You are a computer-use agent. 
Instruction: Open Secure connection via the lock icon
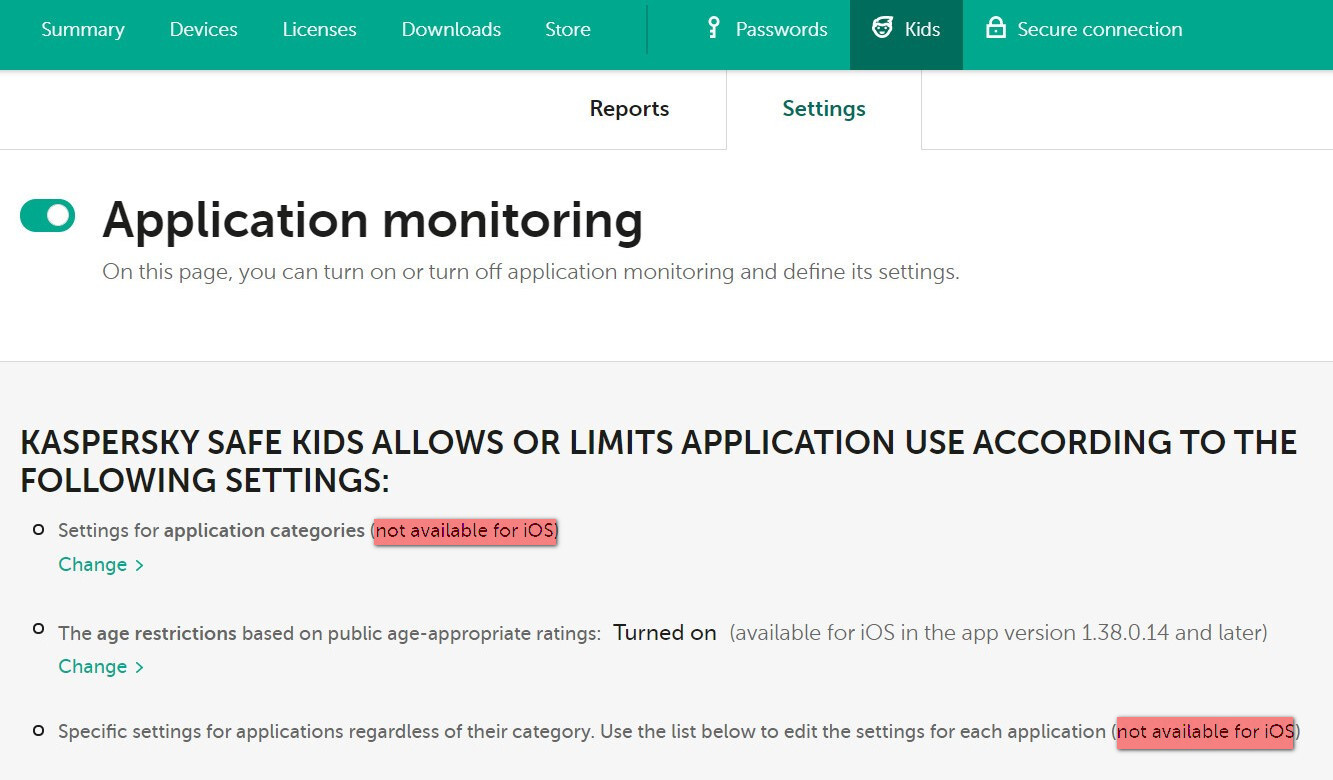click(995, 28)
